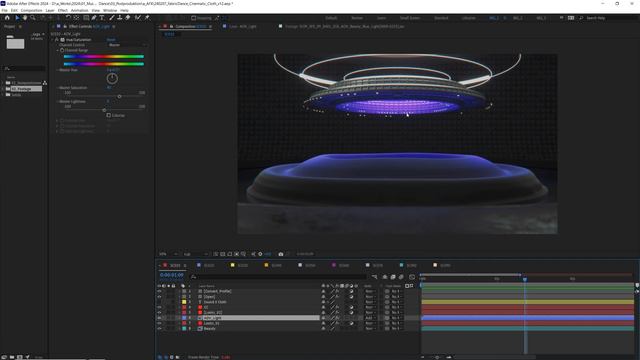Select the Rotation tool
This screenshot has height=360, width=640.
tap(68, 18)
